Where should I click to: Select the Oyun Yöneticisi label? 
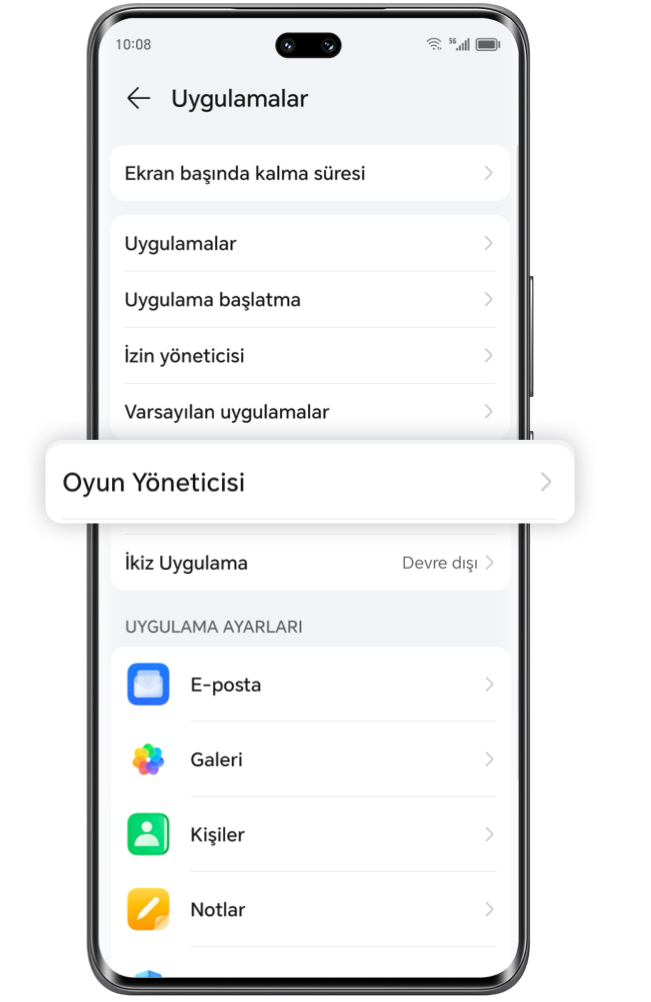(153, 482)
